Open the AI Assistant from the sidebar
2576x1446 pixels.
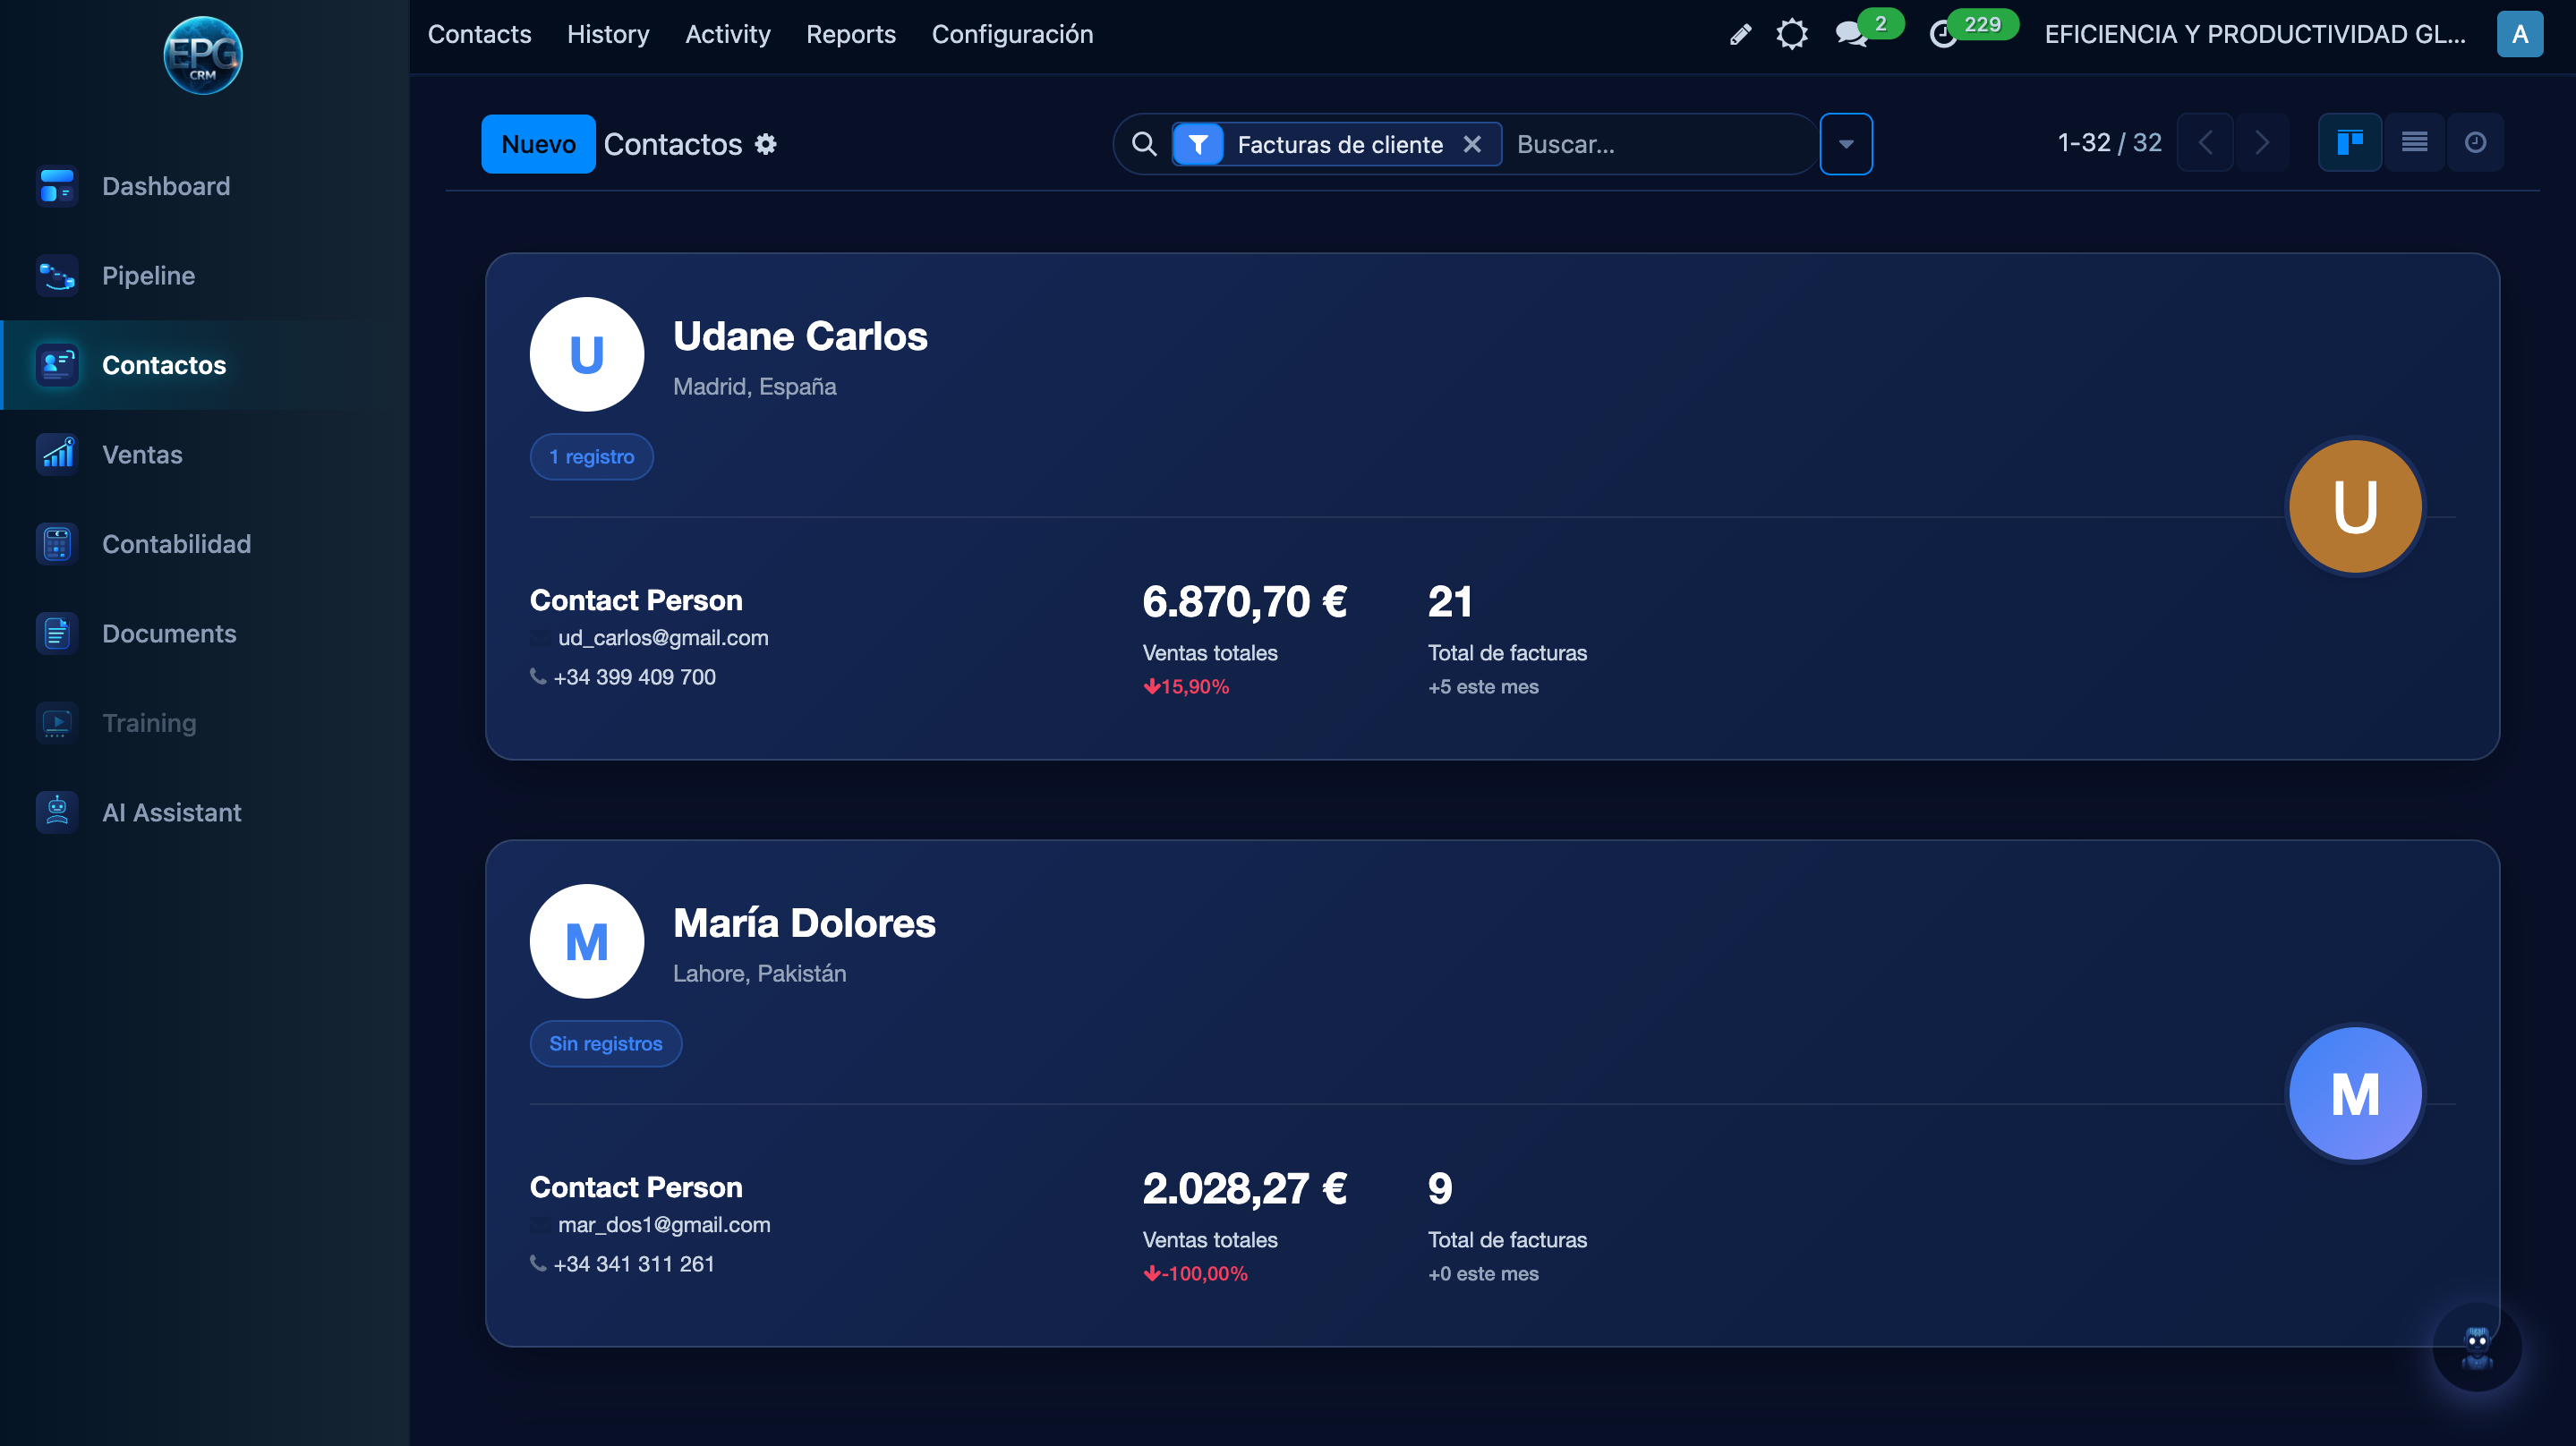pyautogui.click(x=172, y=812)
